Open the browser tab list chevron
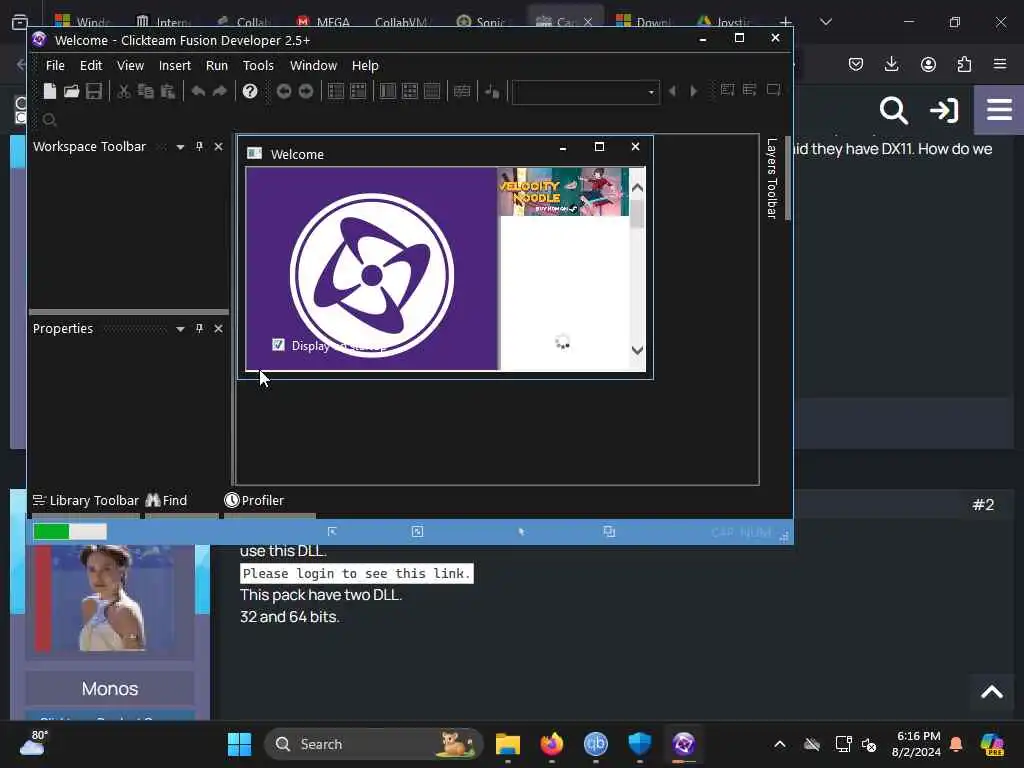The width and height of the screenshot is (1024, 768). point(825,22)
